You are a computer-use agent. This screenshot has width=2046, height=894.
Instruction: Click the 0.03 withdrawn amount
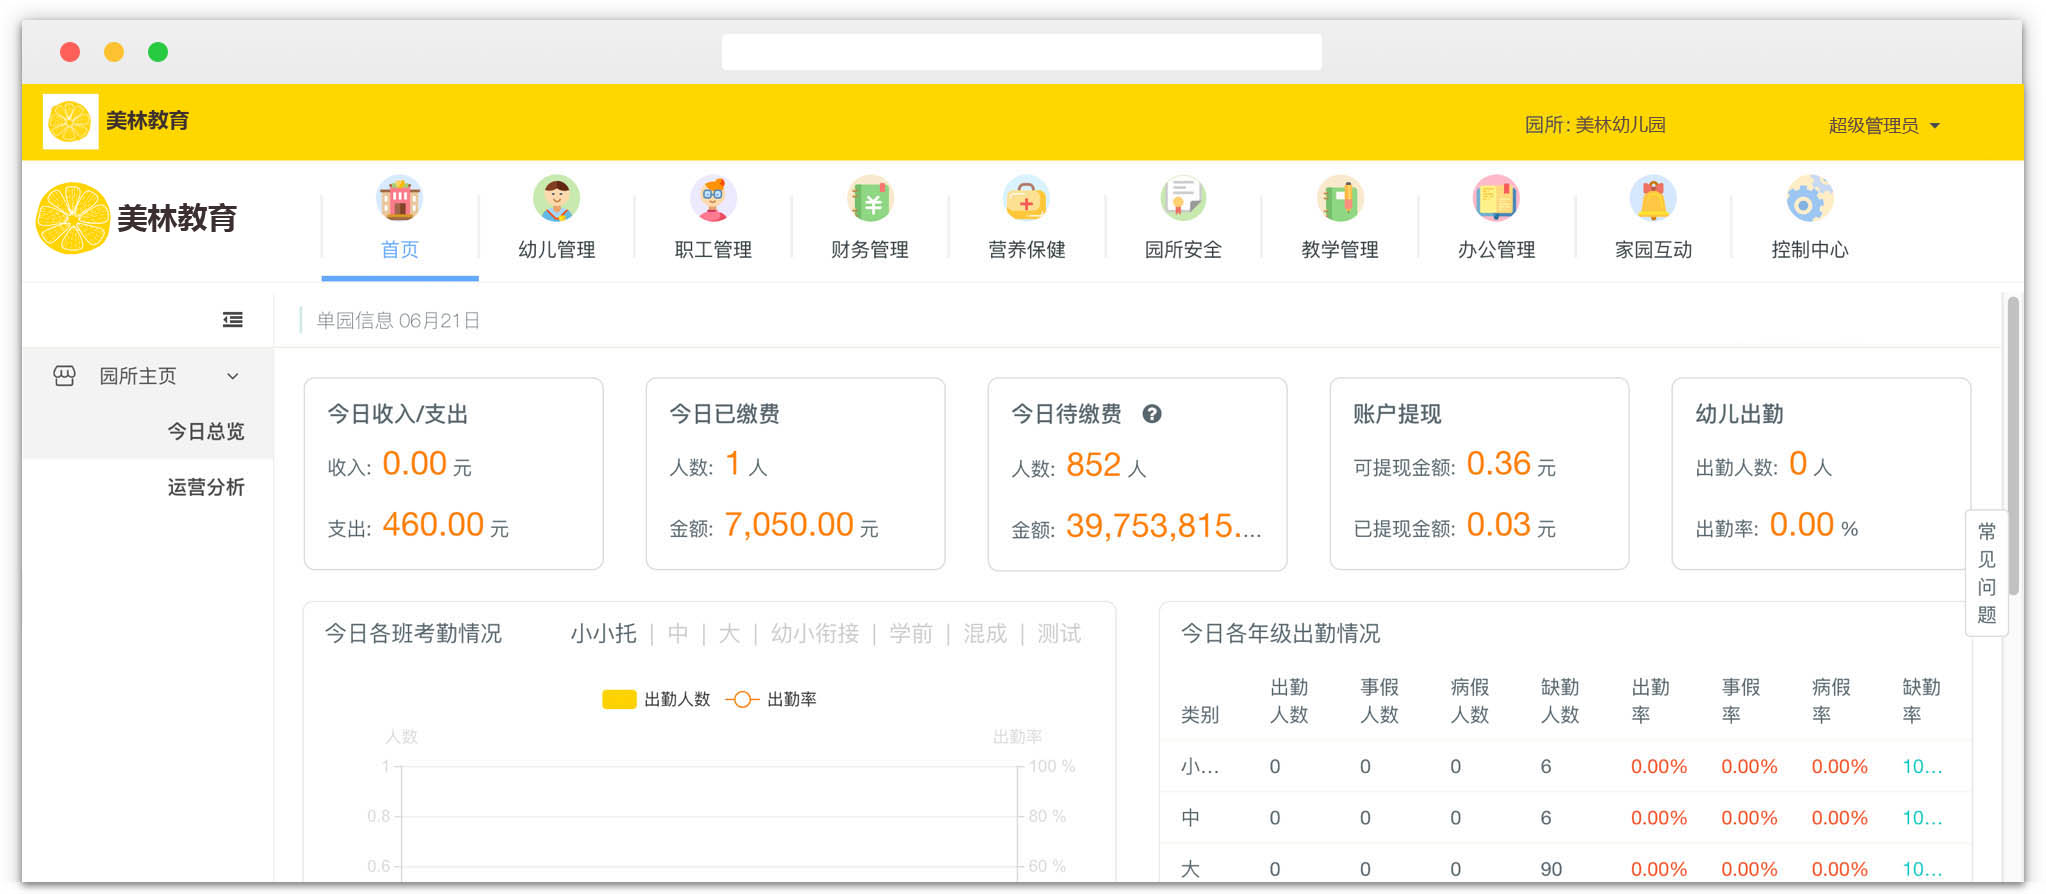point(1499,525)
